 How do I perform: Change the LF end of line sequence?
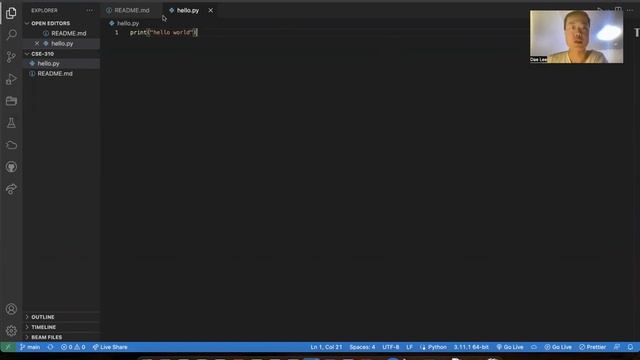[x=409, y=347]
